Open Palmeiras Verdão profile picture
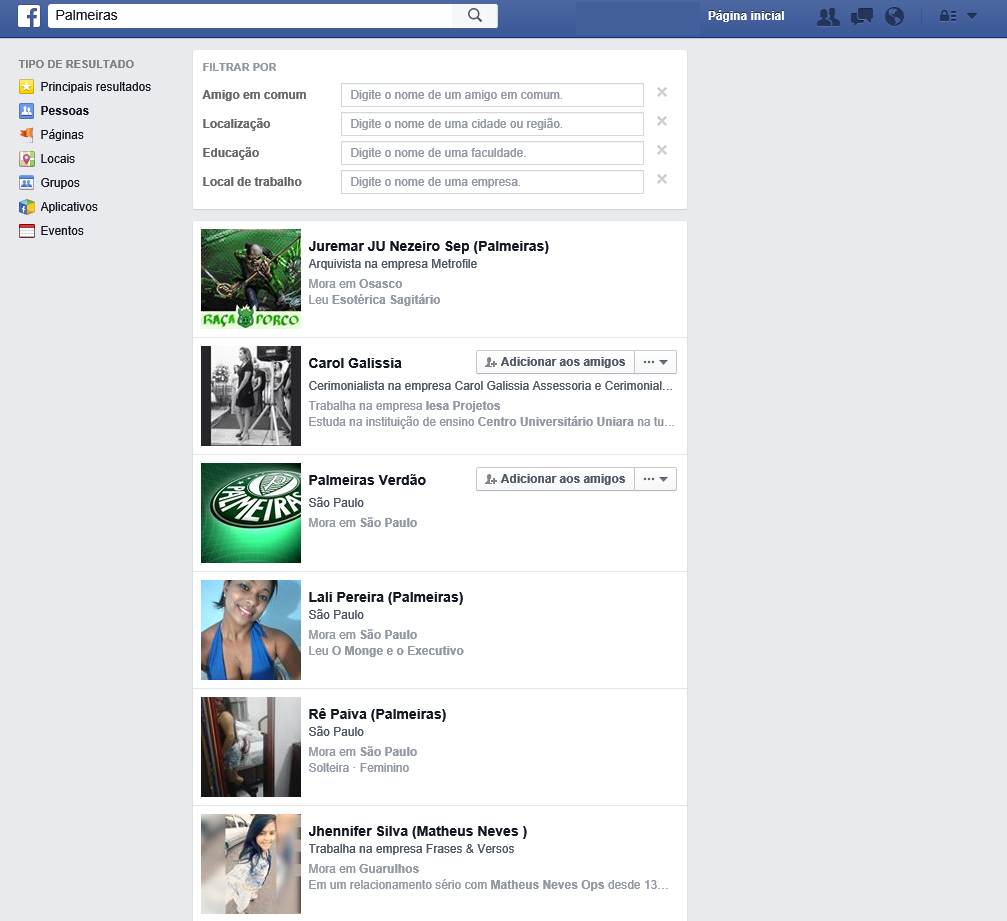 pyautogui.click(x=250, y=513)
